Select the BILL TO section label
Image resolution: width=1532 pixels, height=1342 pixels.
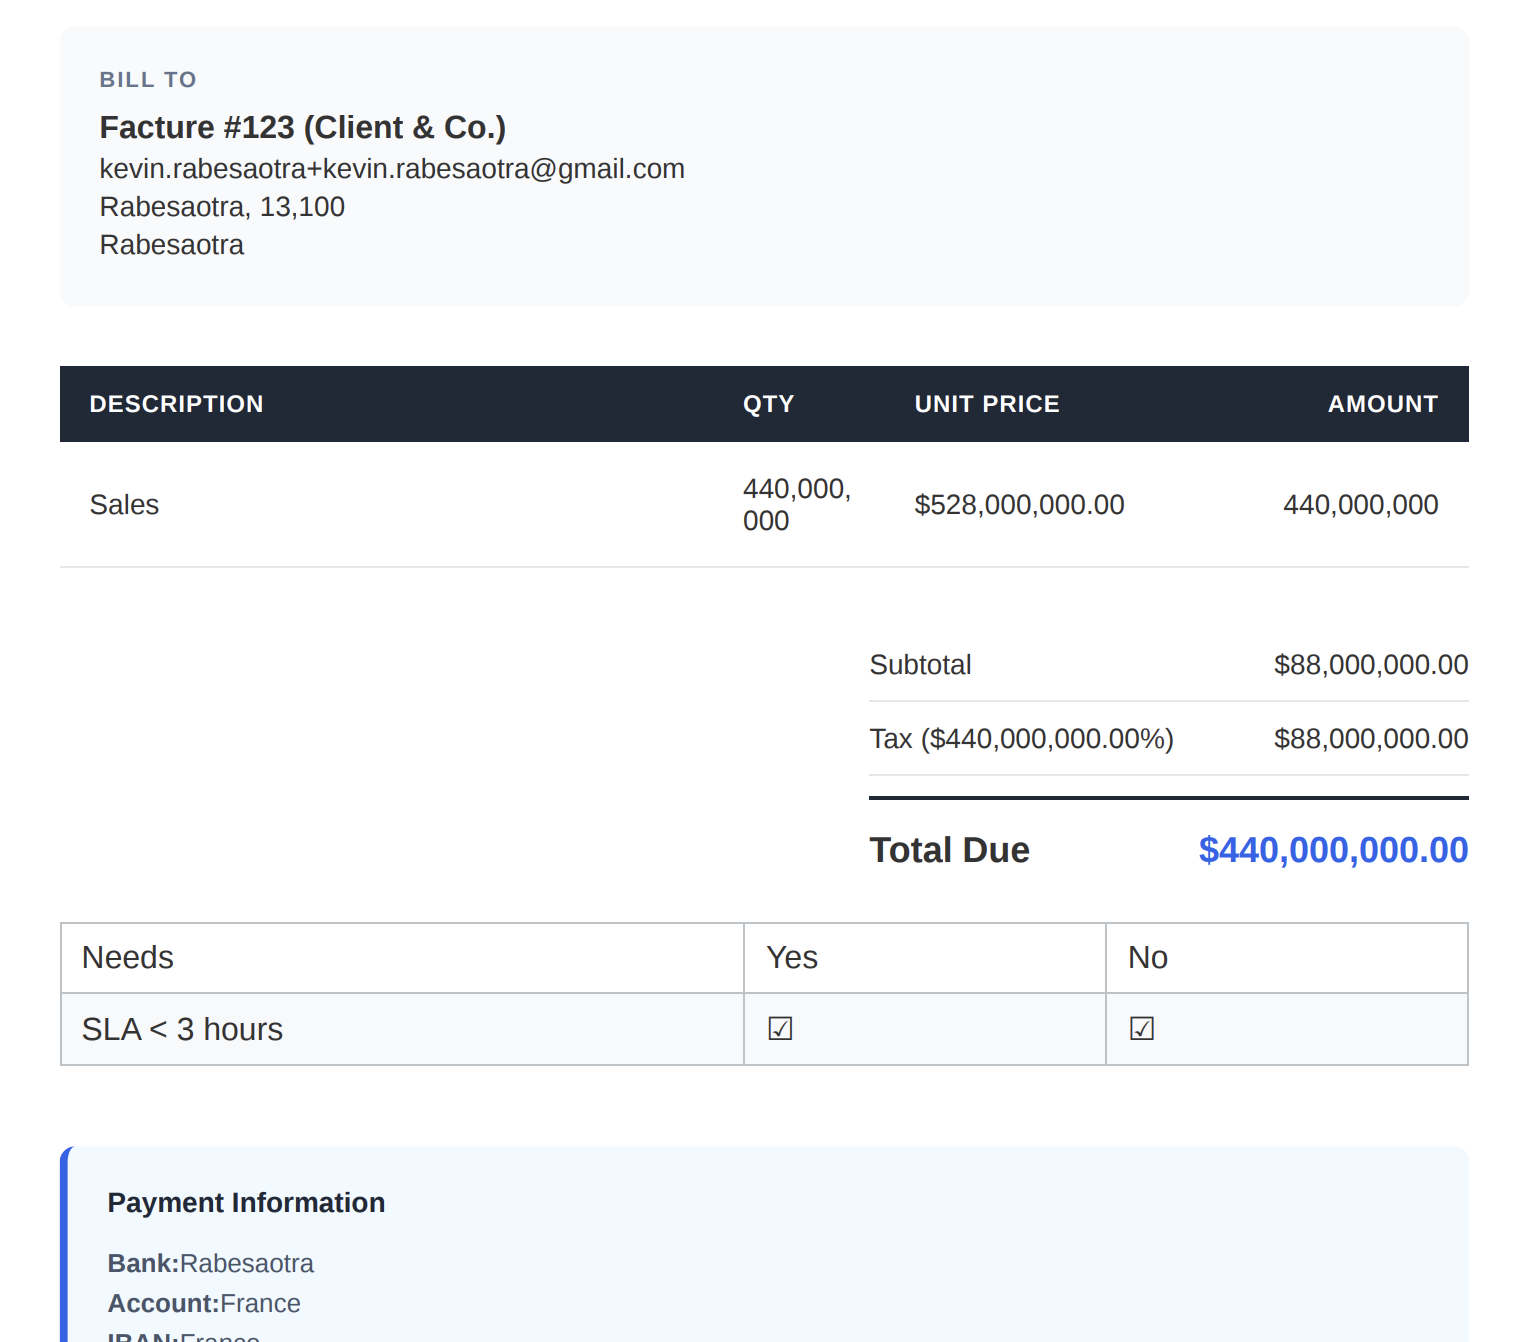[x=148, y=80]
